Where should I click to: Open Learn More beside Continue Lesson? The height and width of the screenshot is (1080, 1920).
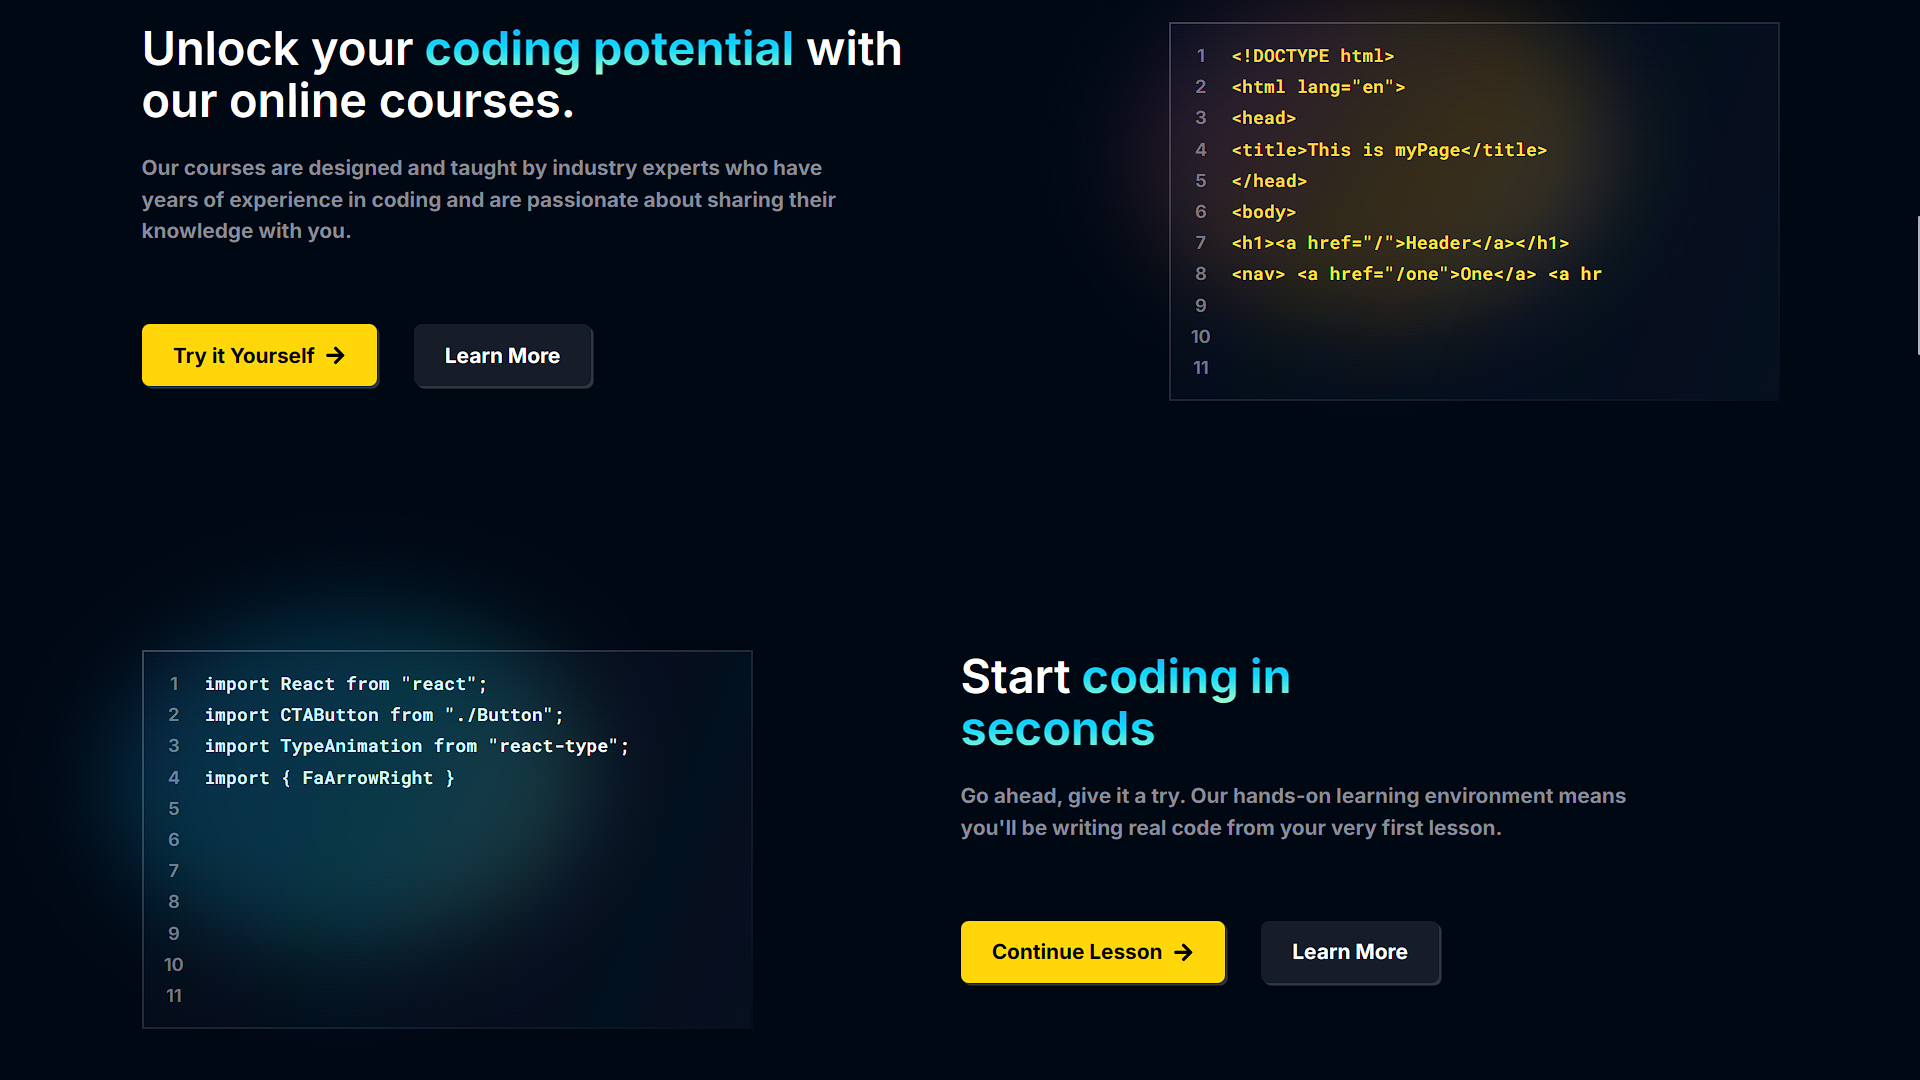[1349, 952]
